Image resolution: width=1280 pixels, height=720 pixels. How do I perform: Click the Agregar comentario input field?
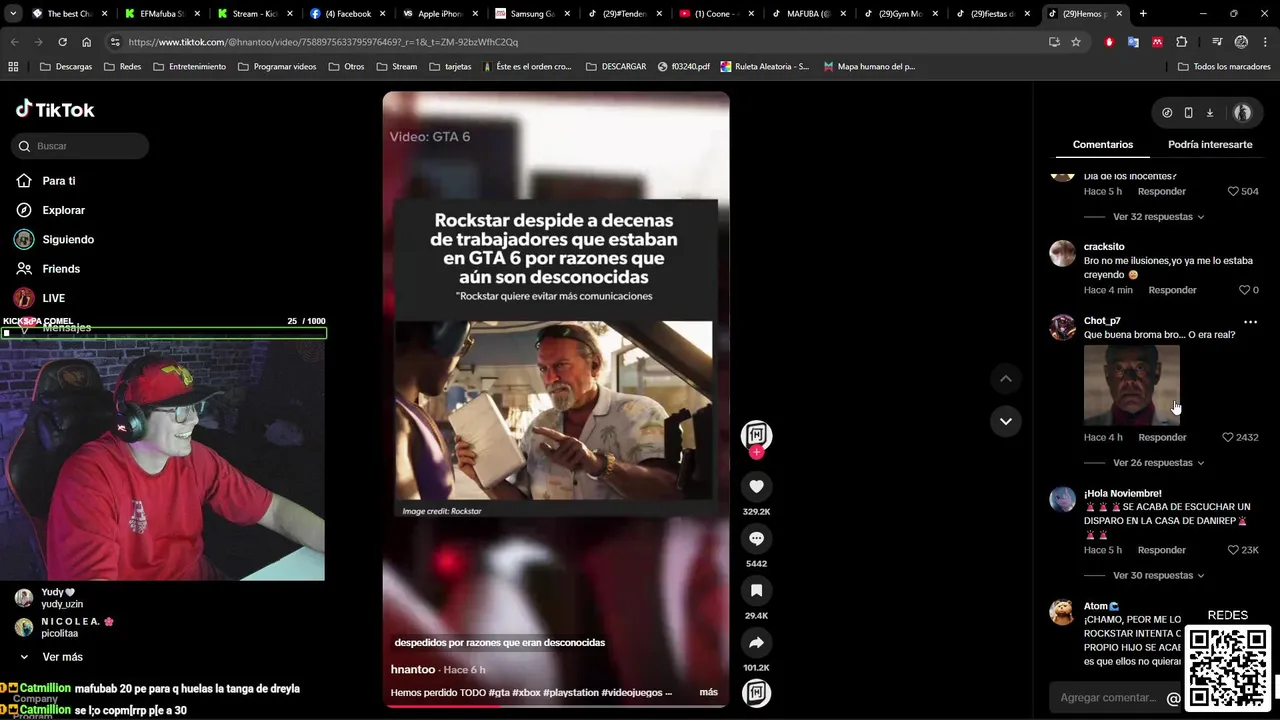[1107, 698]
